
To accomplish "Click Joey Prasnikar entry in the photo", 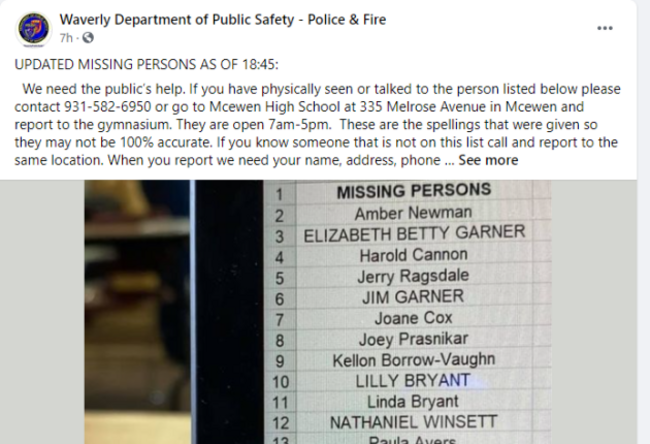I will coord(413,339).
